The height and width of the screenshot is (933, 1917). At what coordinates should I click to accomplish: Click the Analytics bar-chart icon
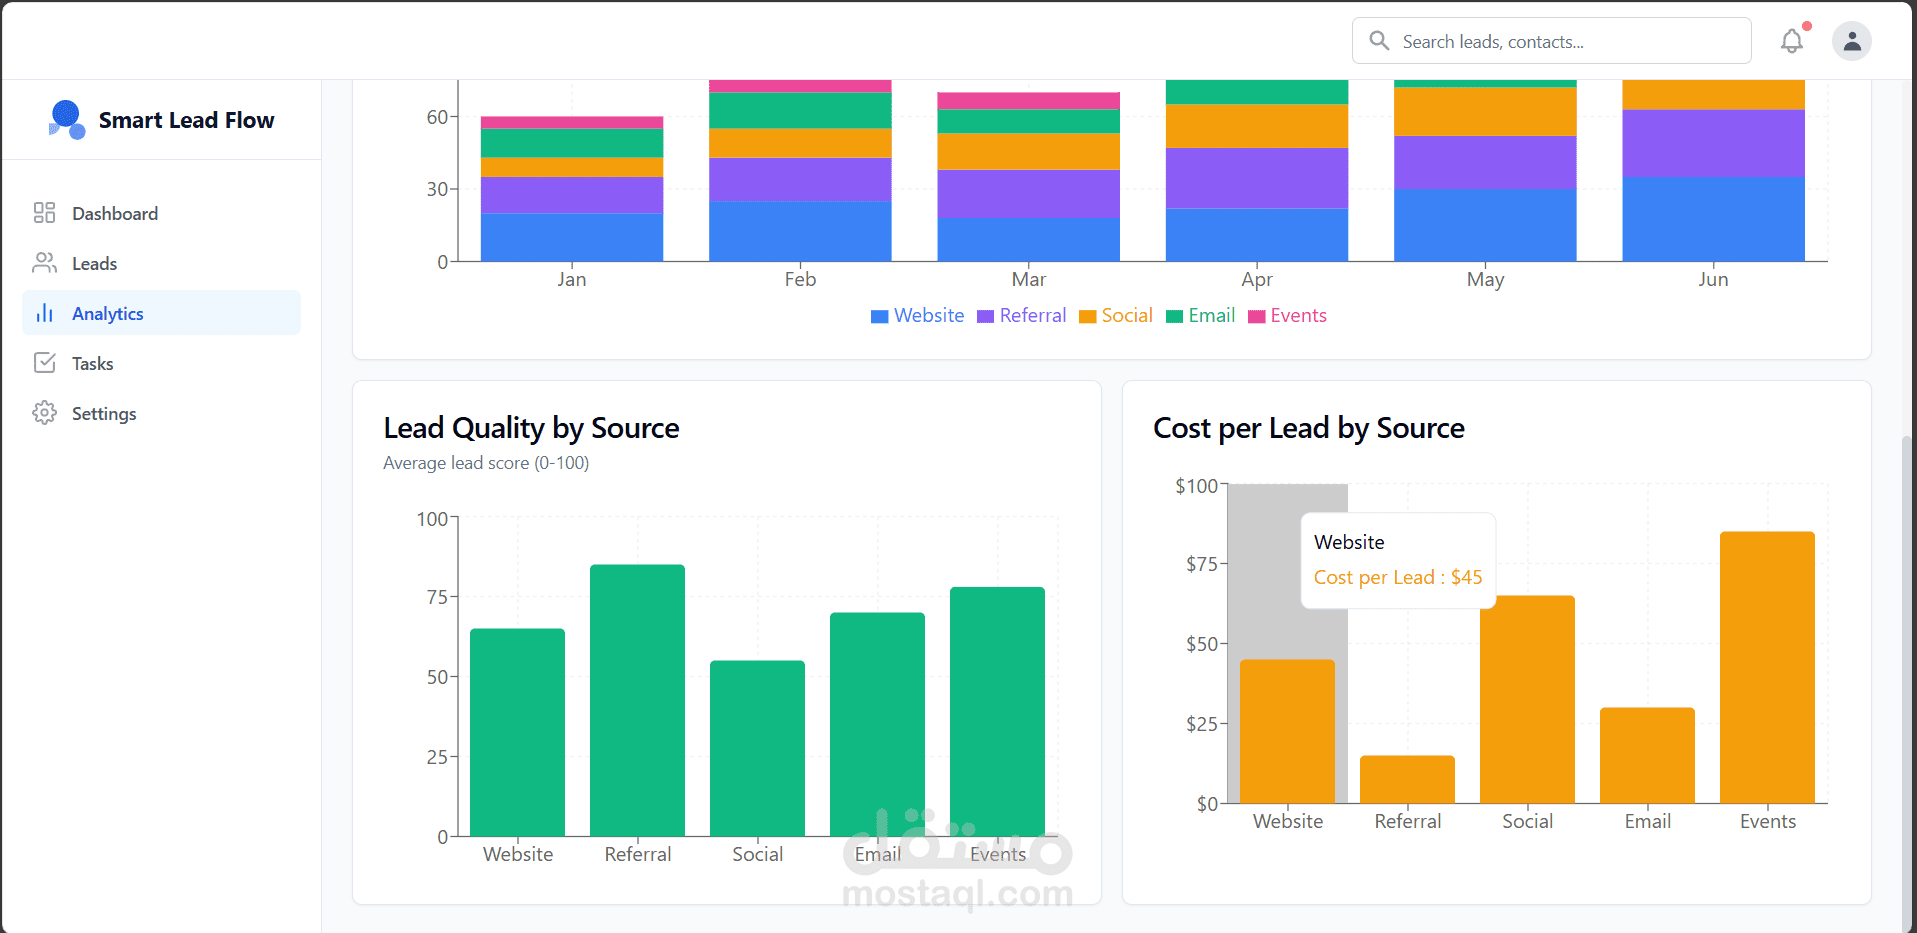tap(44, 313)
